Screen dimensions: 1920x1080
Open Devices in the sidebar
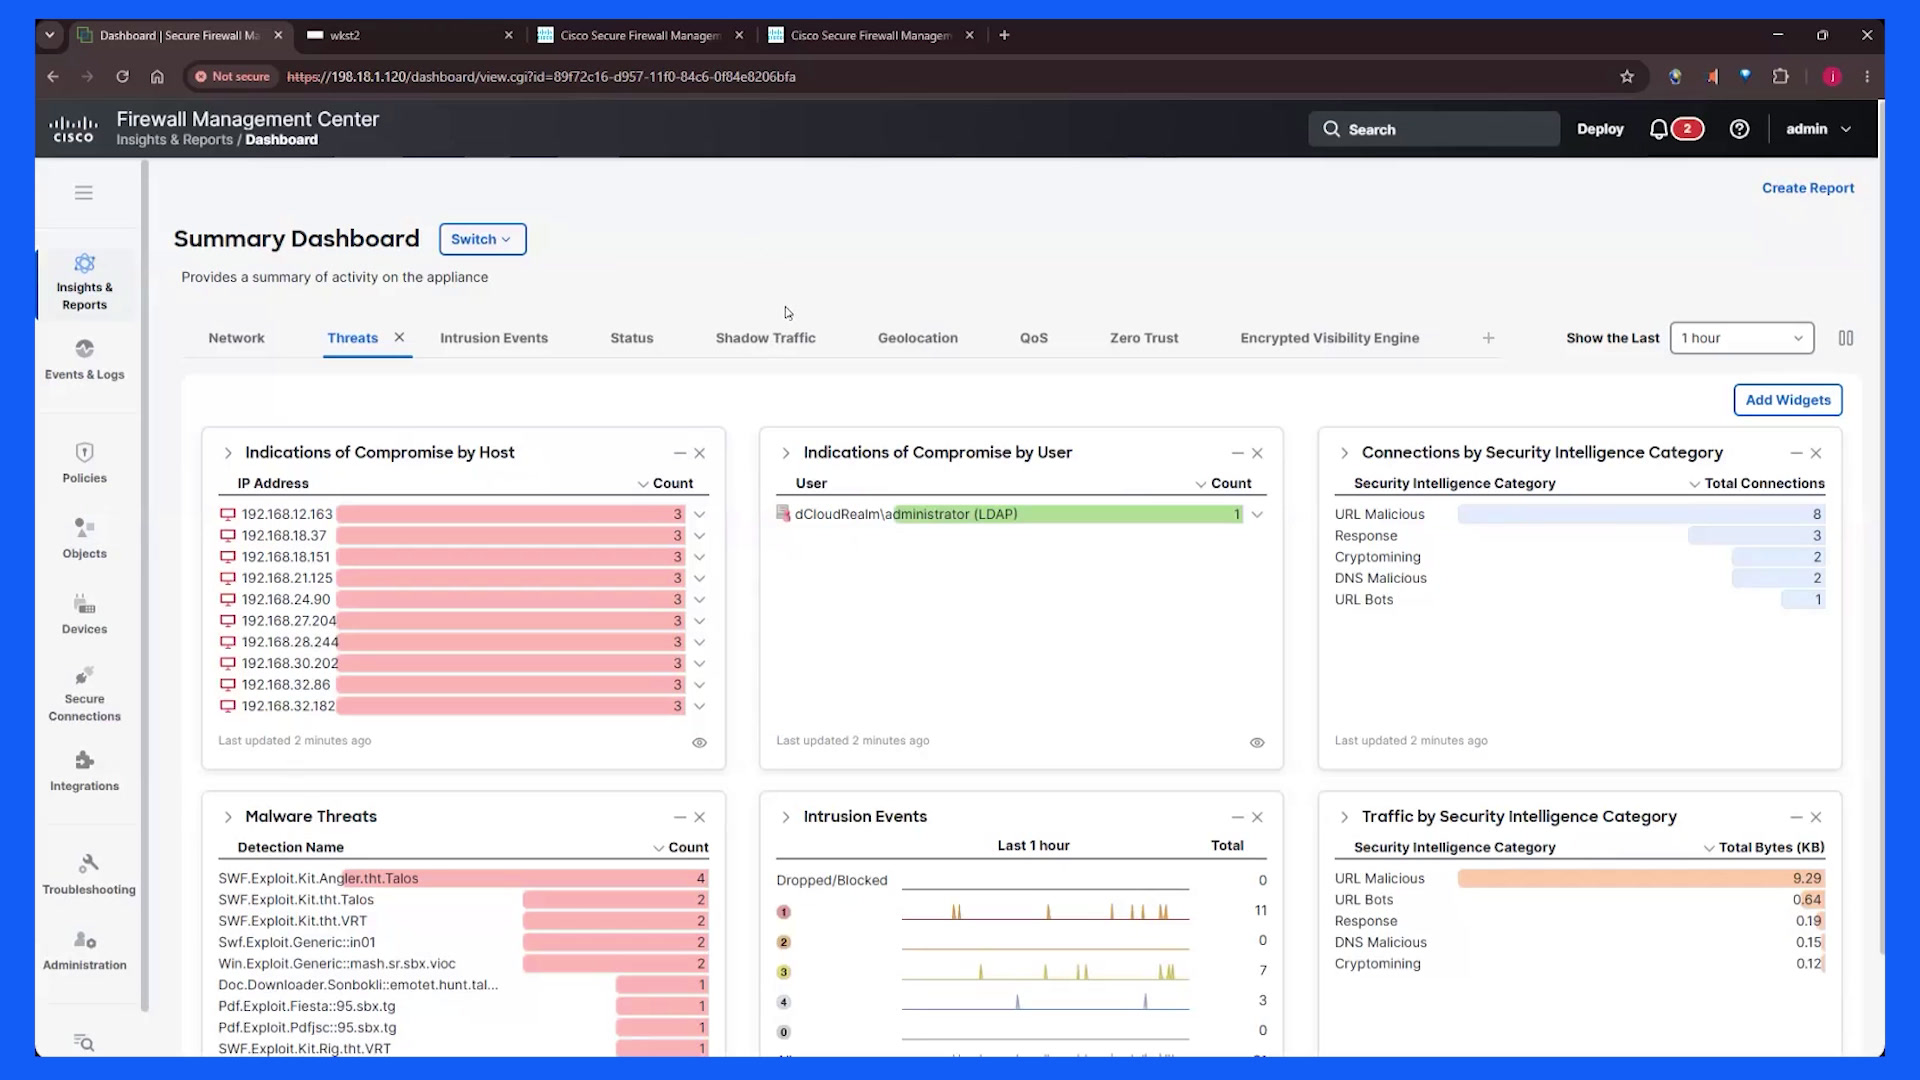pyautogui.click(x=84, y=614)
